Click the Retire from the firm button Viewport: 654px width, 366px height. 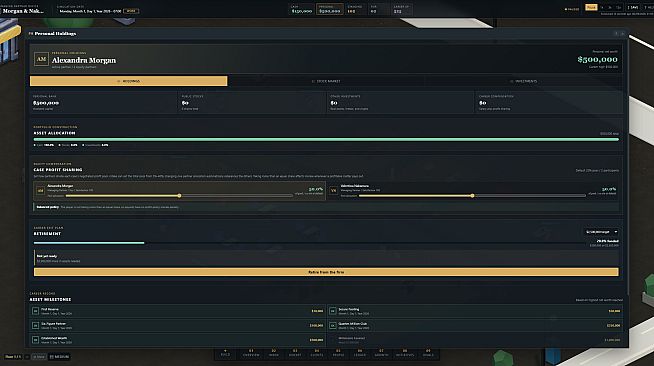[326, 272]
